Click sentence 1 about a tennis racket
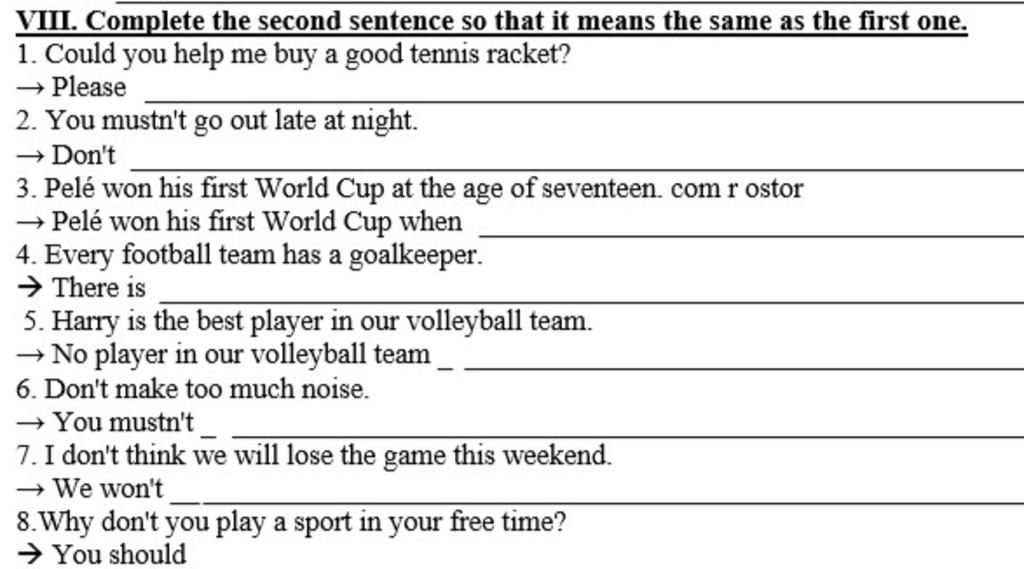The image size is (1024, 569). click(x=294, y=55)
